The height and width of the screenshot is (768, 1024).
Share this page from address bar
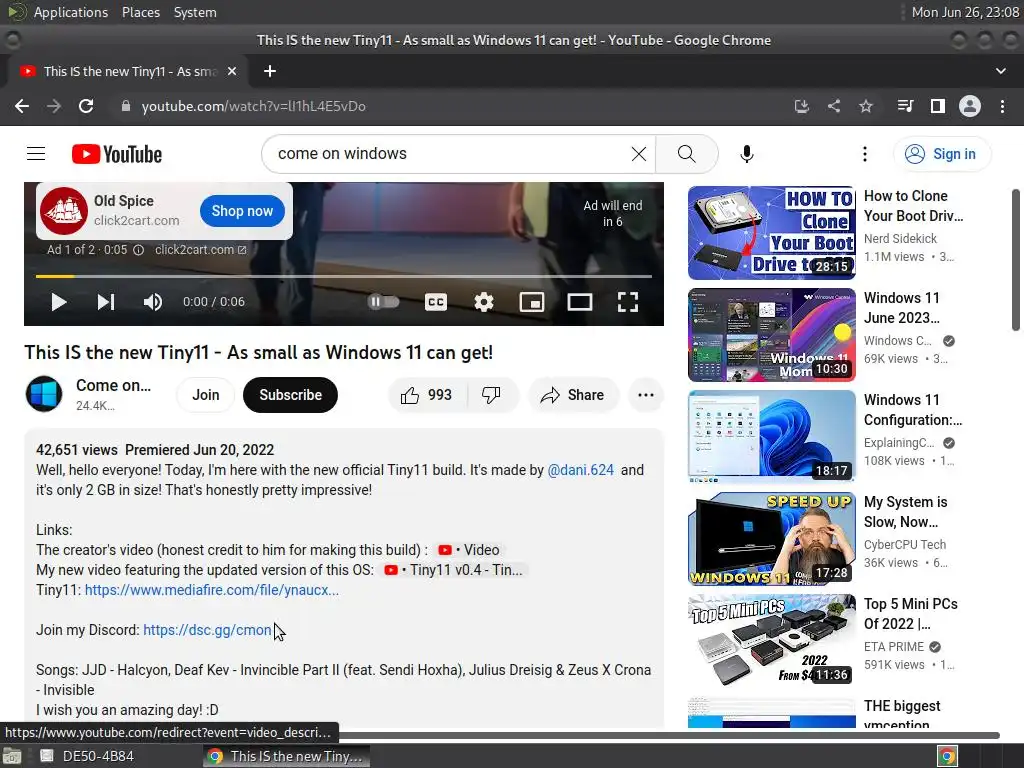[x=834, y=106]
